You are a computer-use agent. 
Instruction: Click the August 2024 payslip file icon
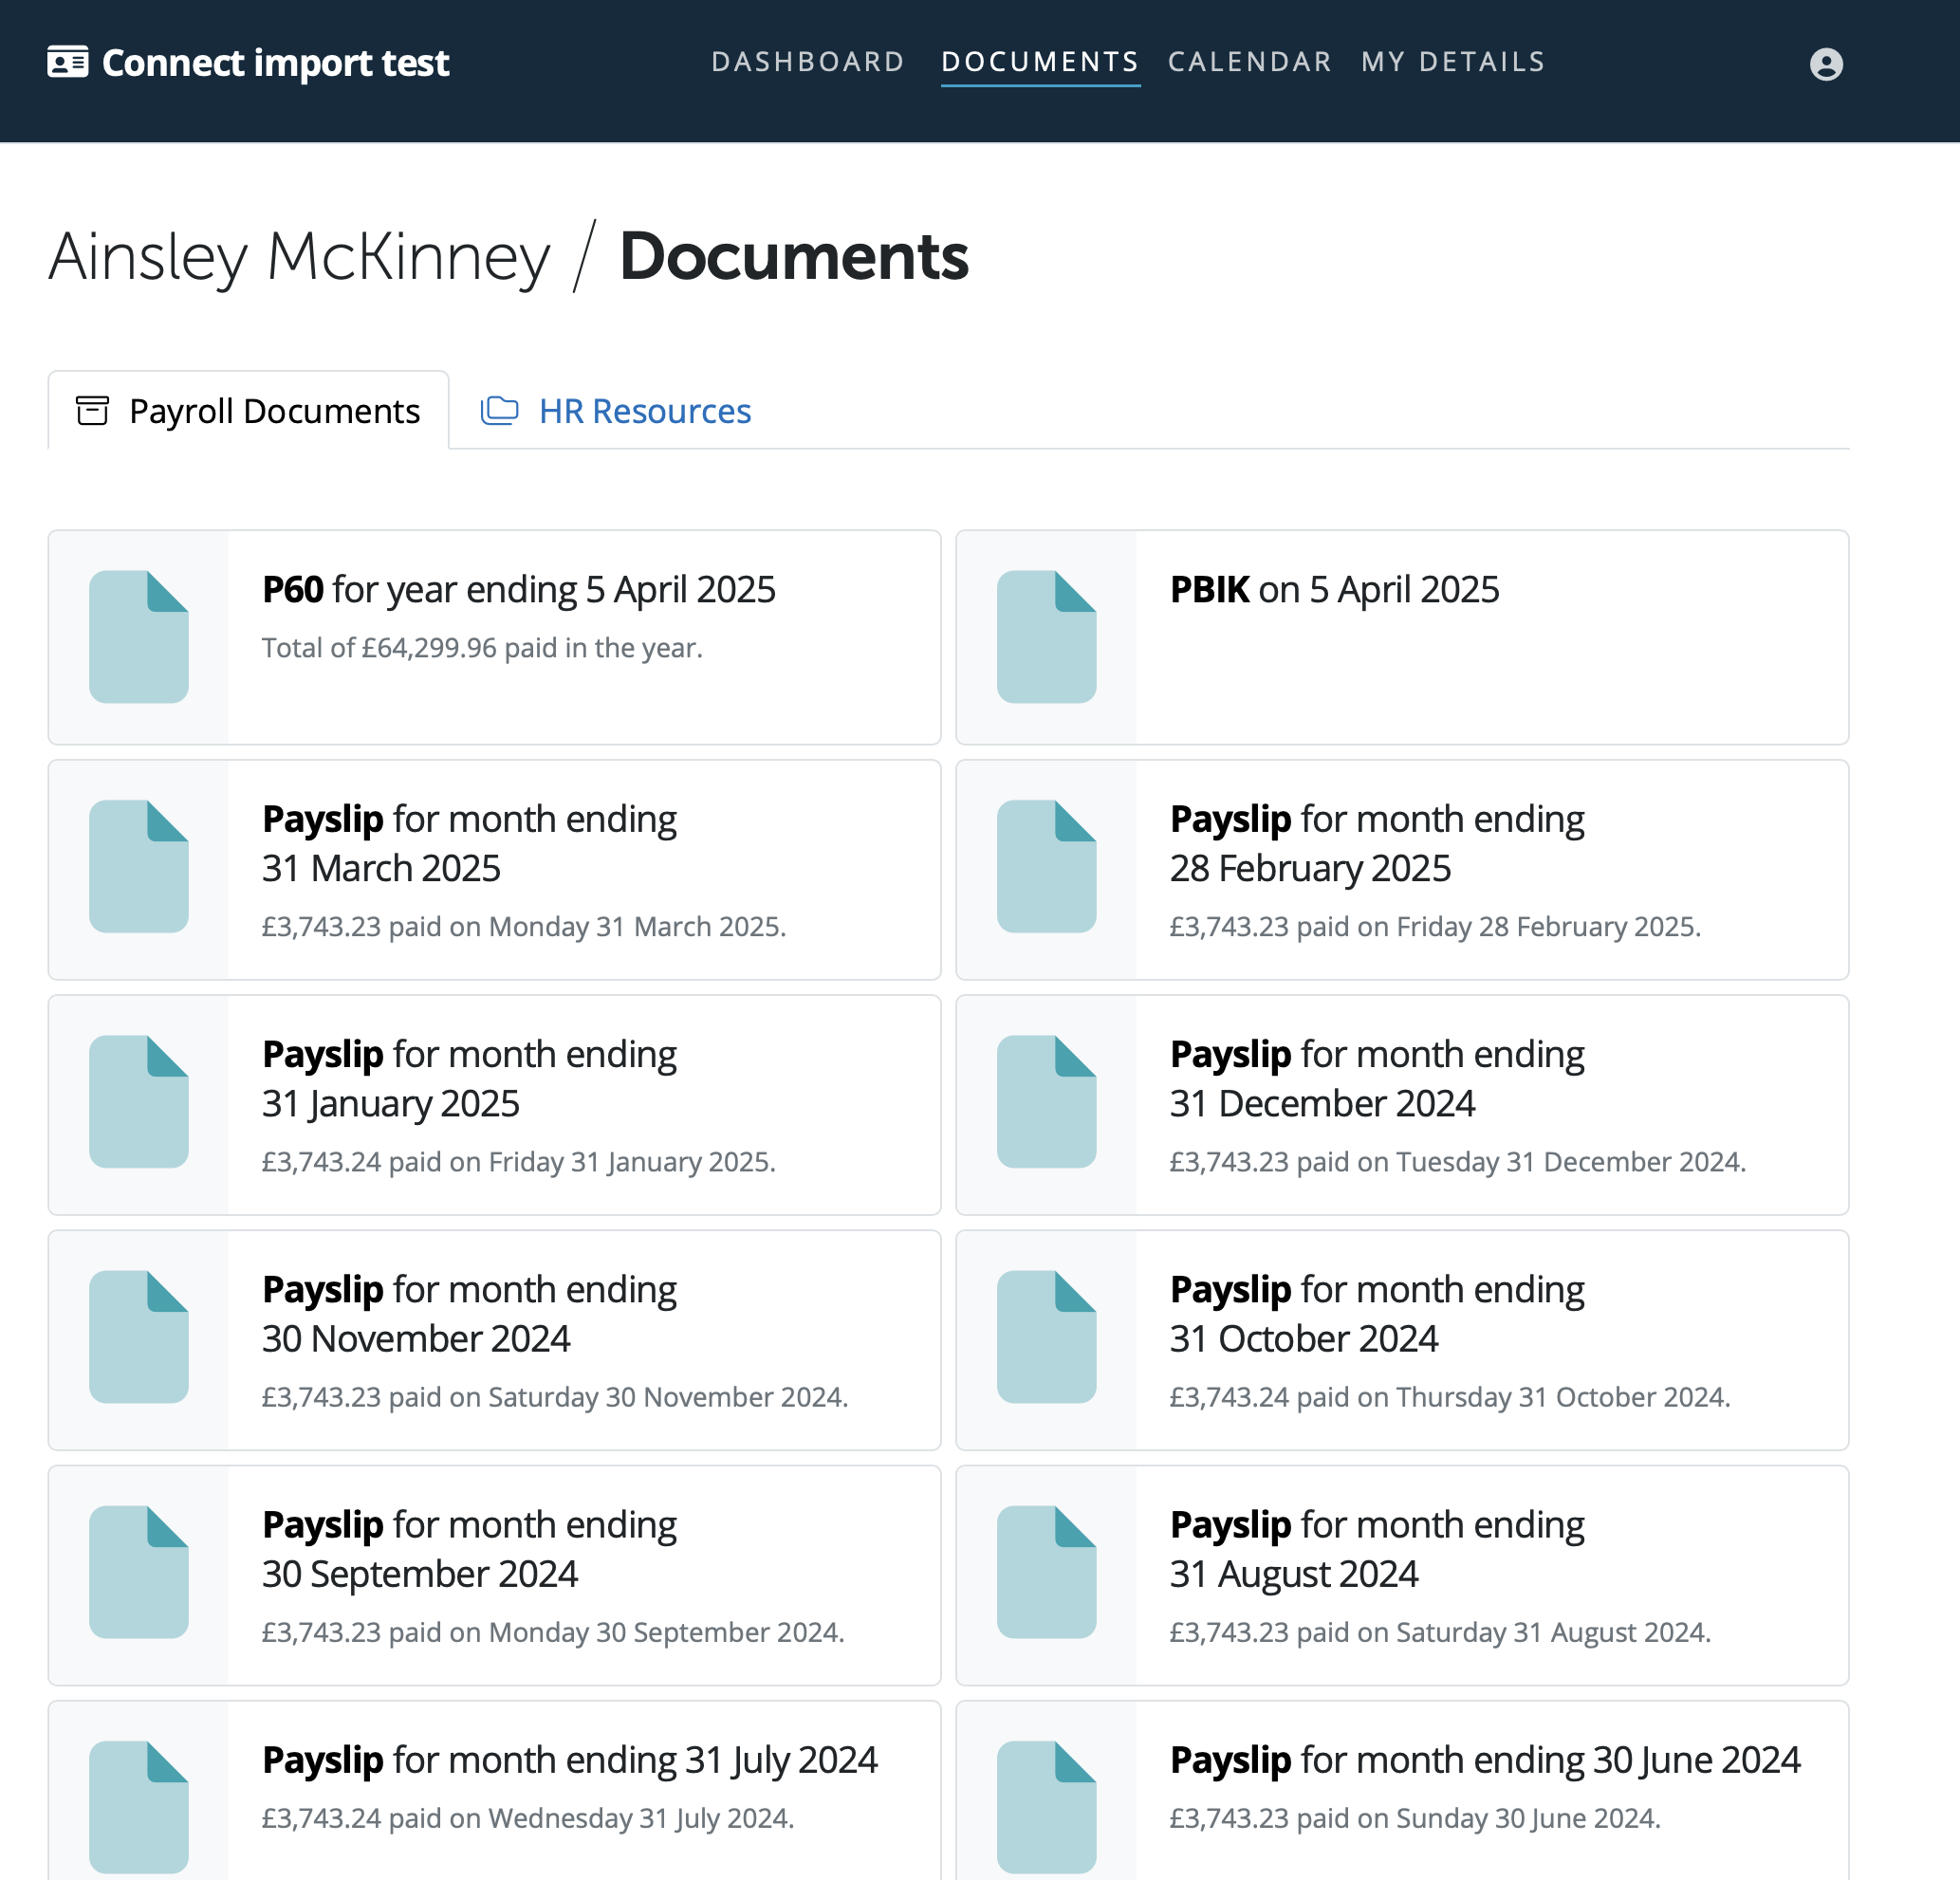1046,1572
